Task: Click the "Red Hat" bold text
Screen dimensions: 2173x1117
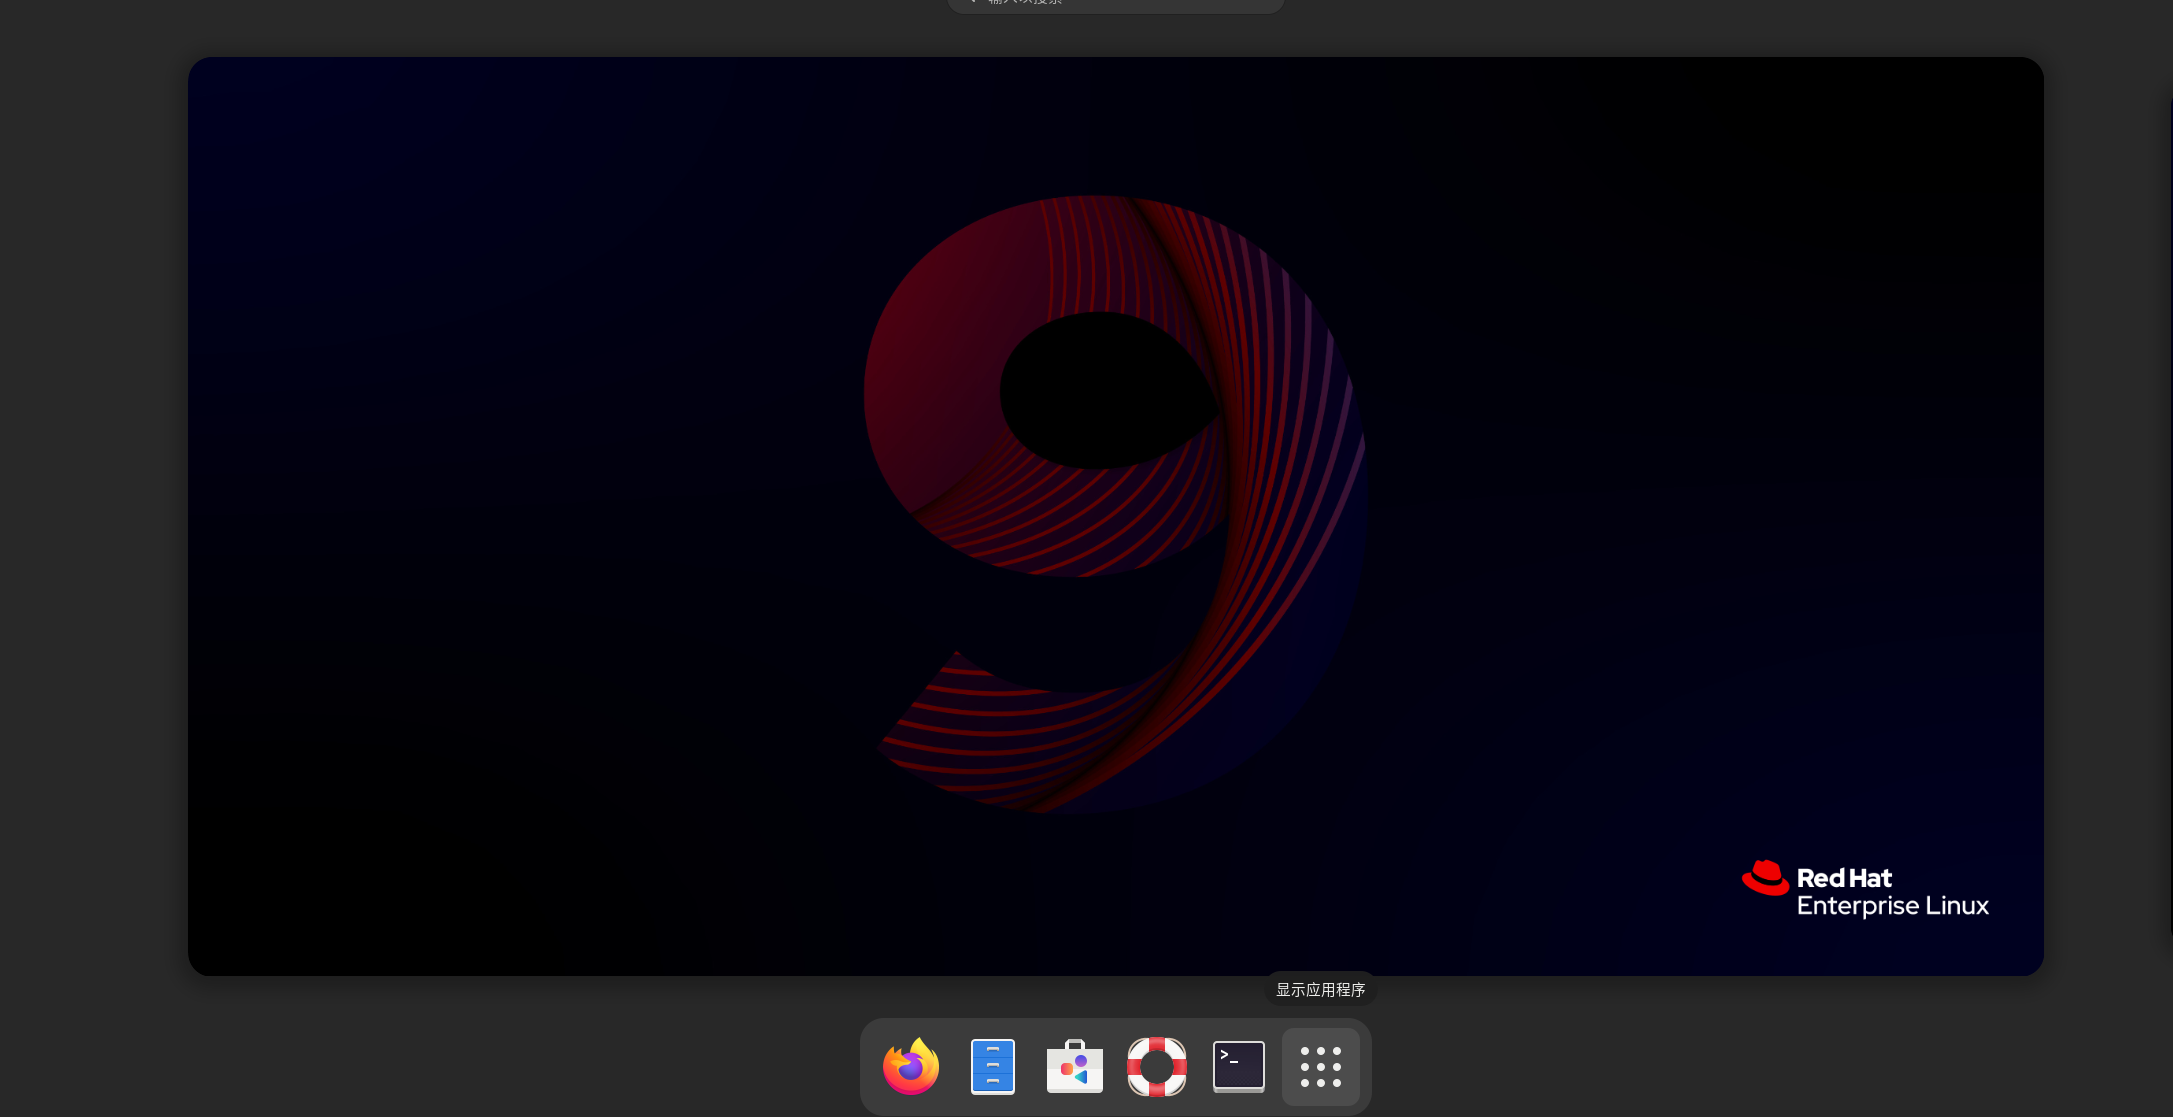Action: point(1844,878)
